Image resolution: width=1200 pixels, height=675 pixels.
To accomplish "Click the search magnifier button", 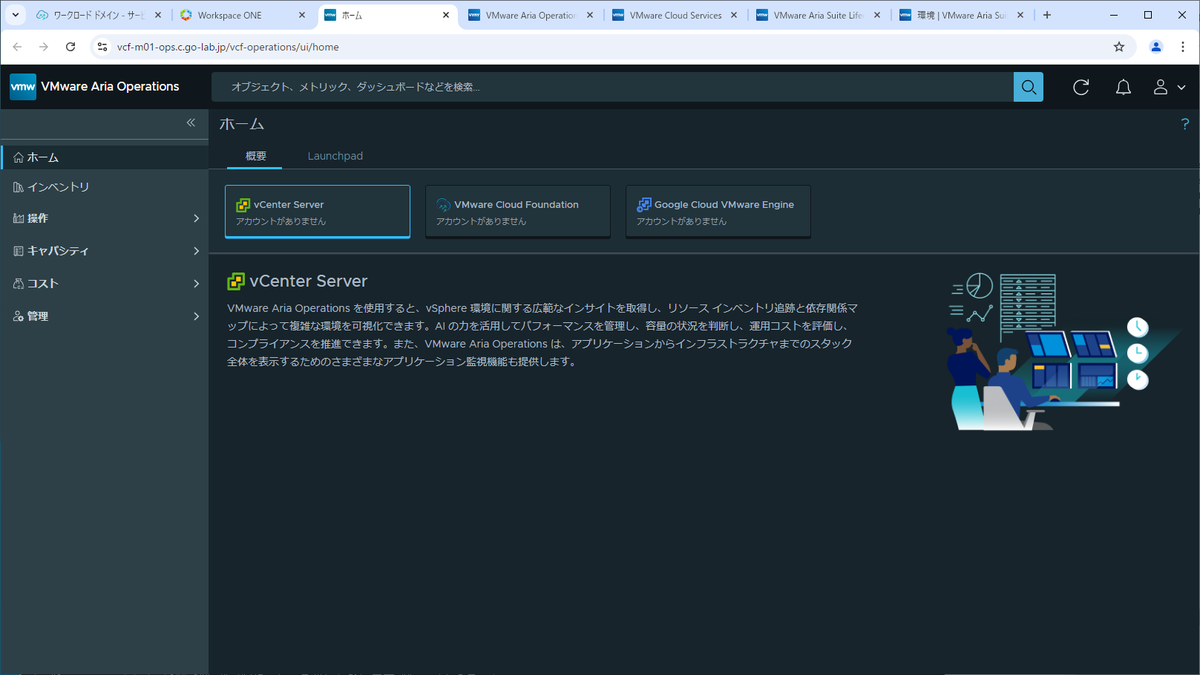I will click(x=1028, y=87).
